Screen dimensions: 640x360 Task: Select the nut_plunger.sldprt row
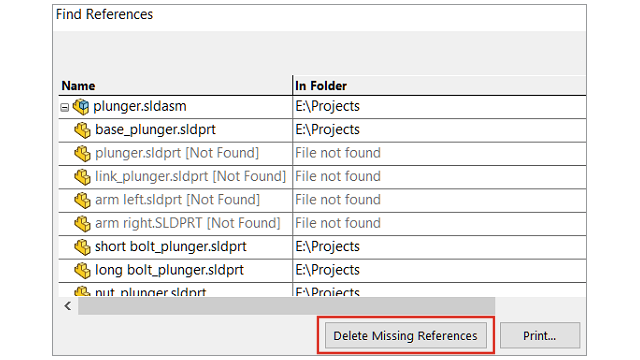coord(322,290)
